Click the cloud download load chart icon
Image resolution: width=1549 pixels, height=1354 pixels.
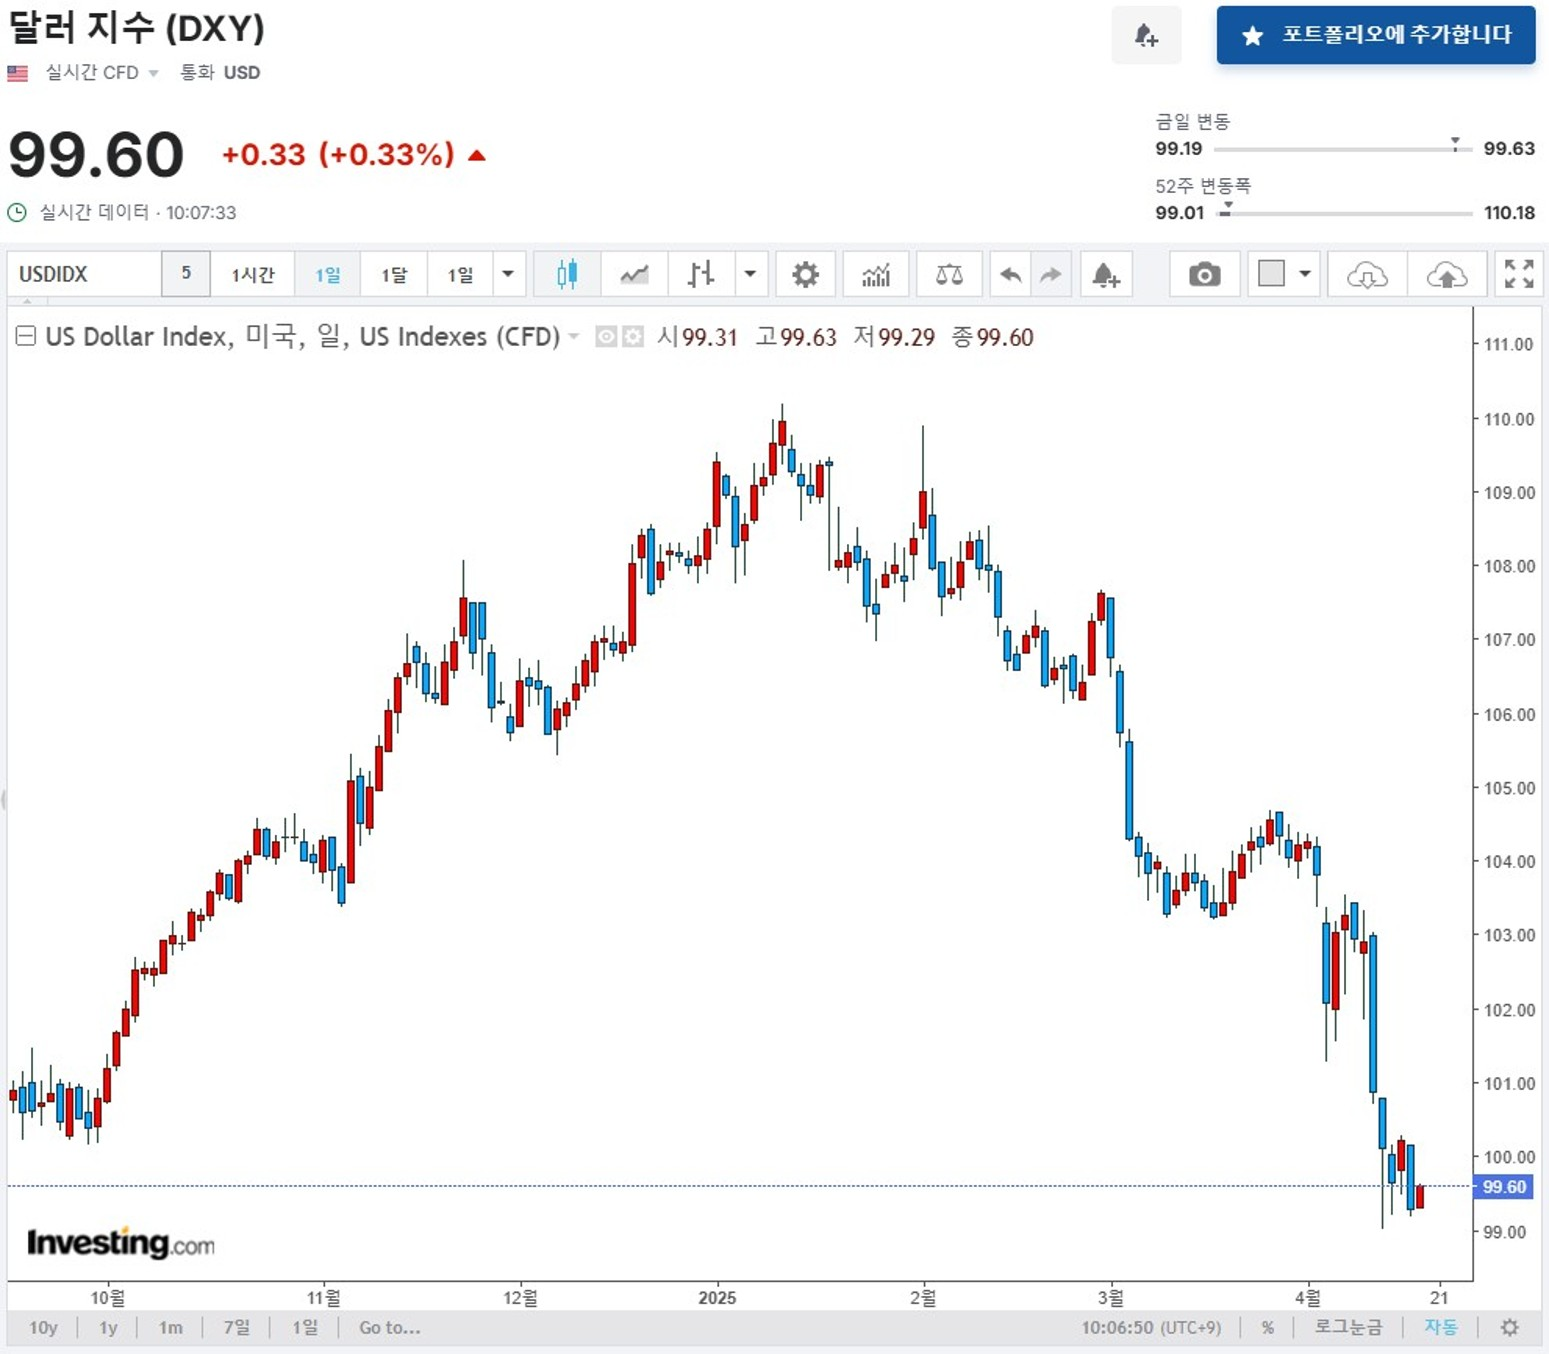tap(1367, 274)
